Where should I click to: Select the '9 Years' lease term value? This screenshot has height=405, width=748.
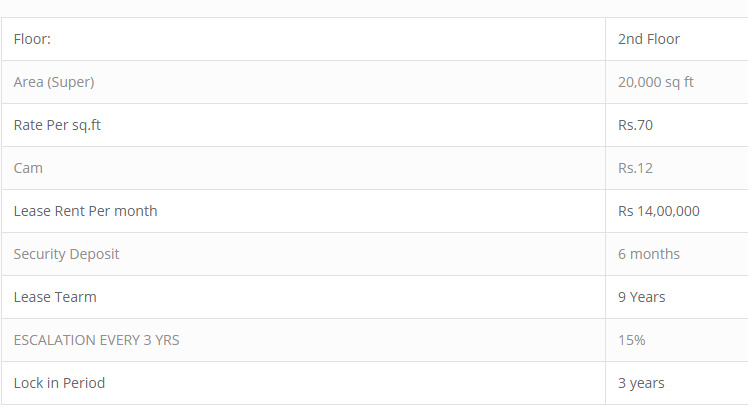click(642, 297)
